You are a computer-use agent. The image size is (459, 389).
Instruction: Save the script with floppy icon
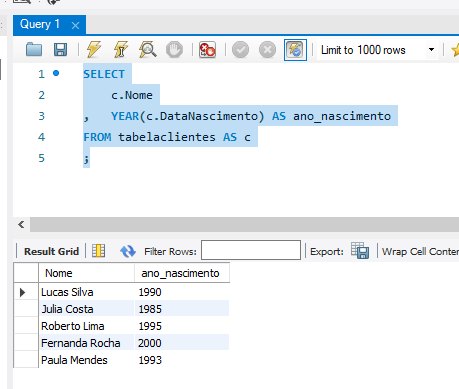click(x=60, y=50)
